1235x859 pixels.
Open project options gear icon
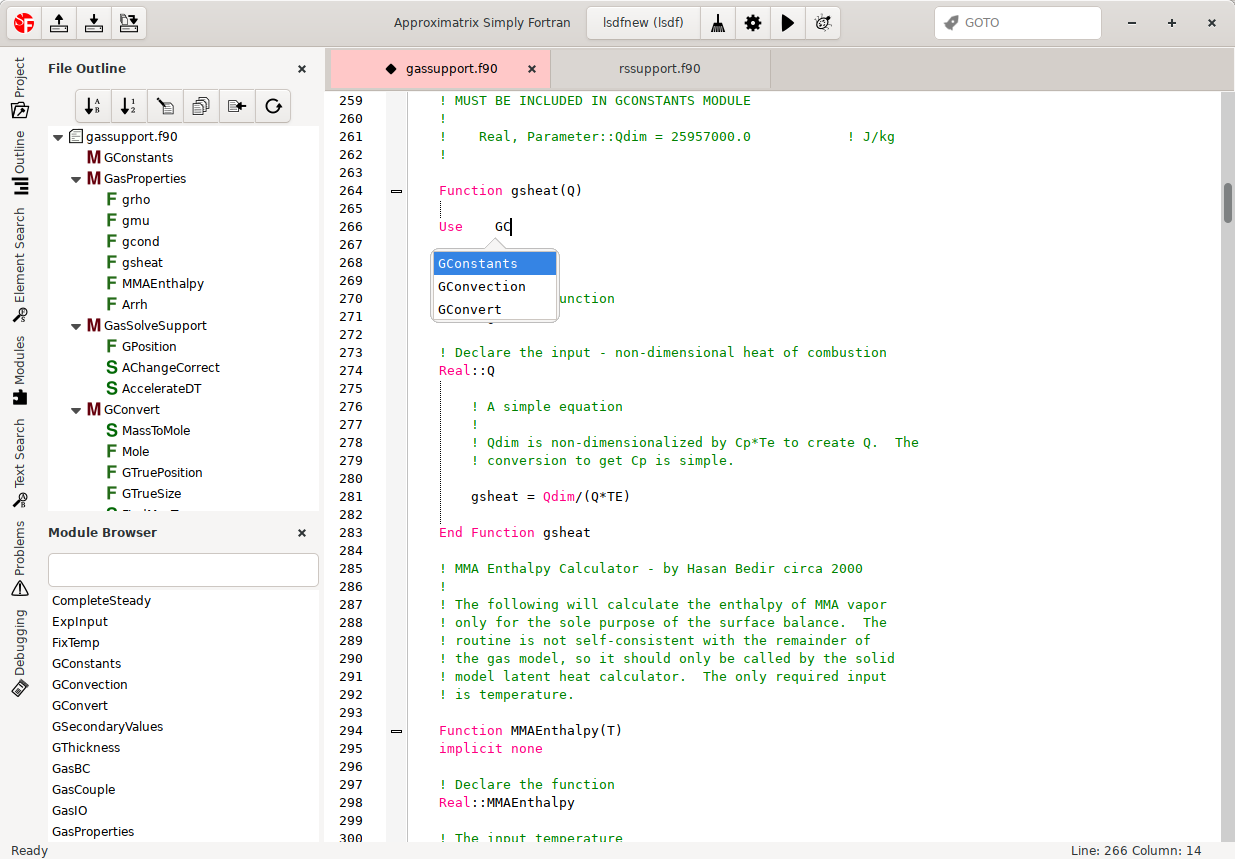tap(752, 23)
